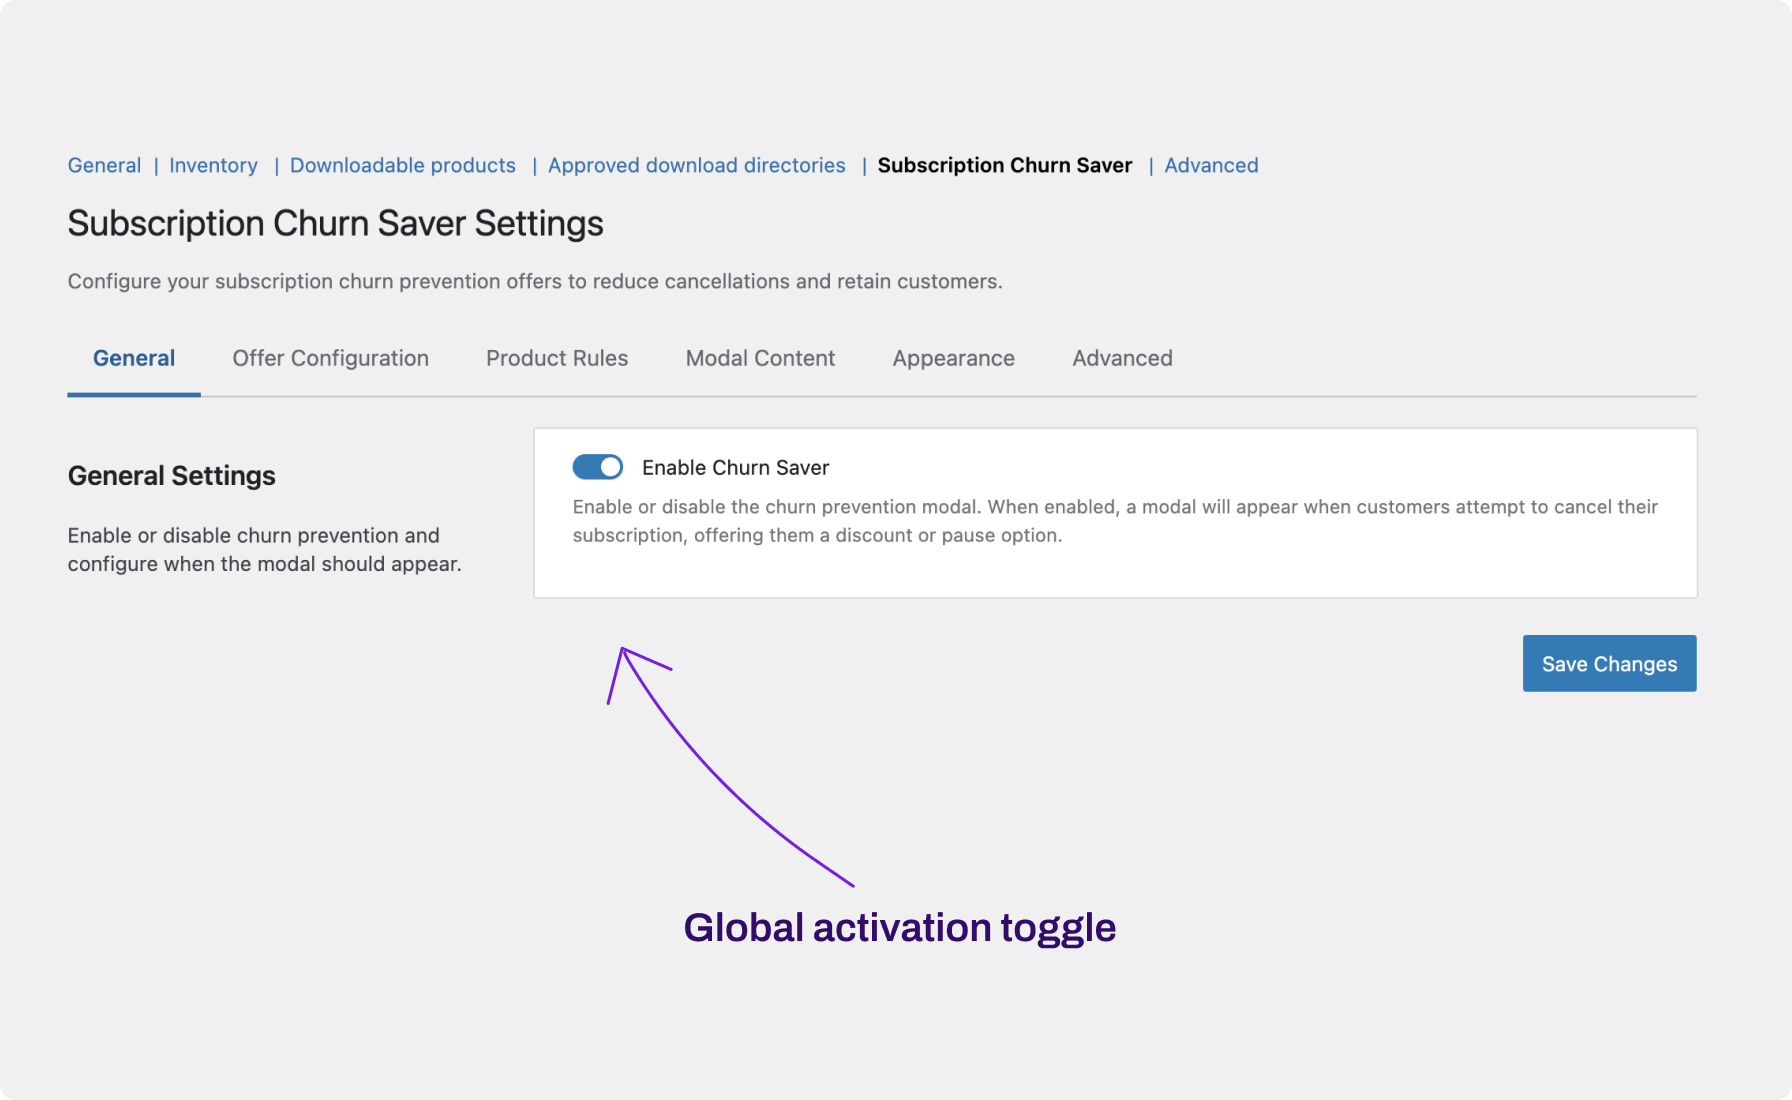Select the underlined General tab
The width and height of the screenshot is (1792, 1100).
click(x=134, y=358)
